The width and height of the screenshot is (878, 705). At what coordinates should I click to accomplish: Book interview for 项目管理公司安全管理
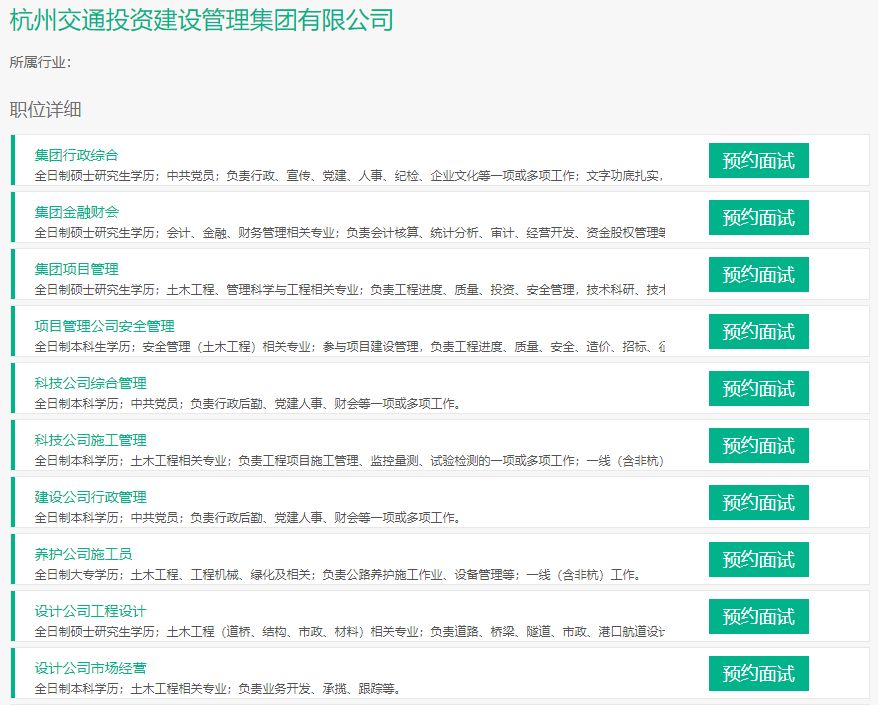point(759,332)
